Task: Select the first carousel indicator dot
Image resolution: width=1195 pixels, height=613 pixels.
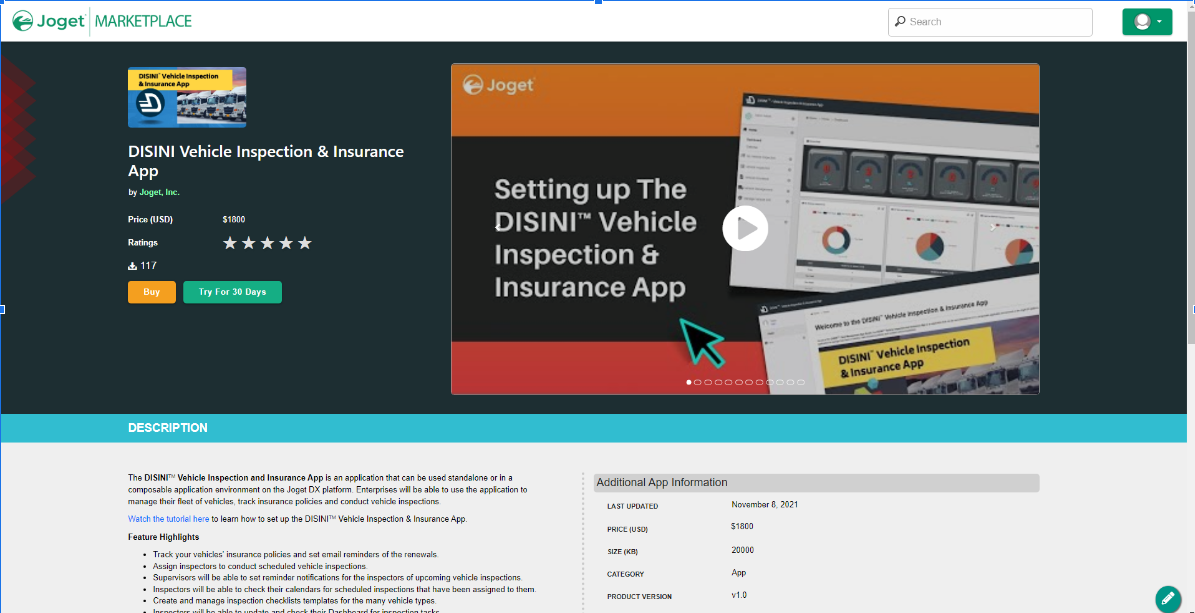Action: click(x=689, y=382)
